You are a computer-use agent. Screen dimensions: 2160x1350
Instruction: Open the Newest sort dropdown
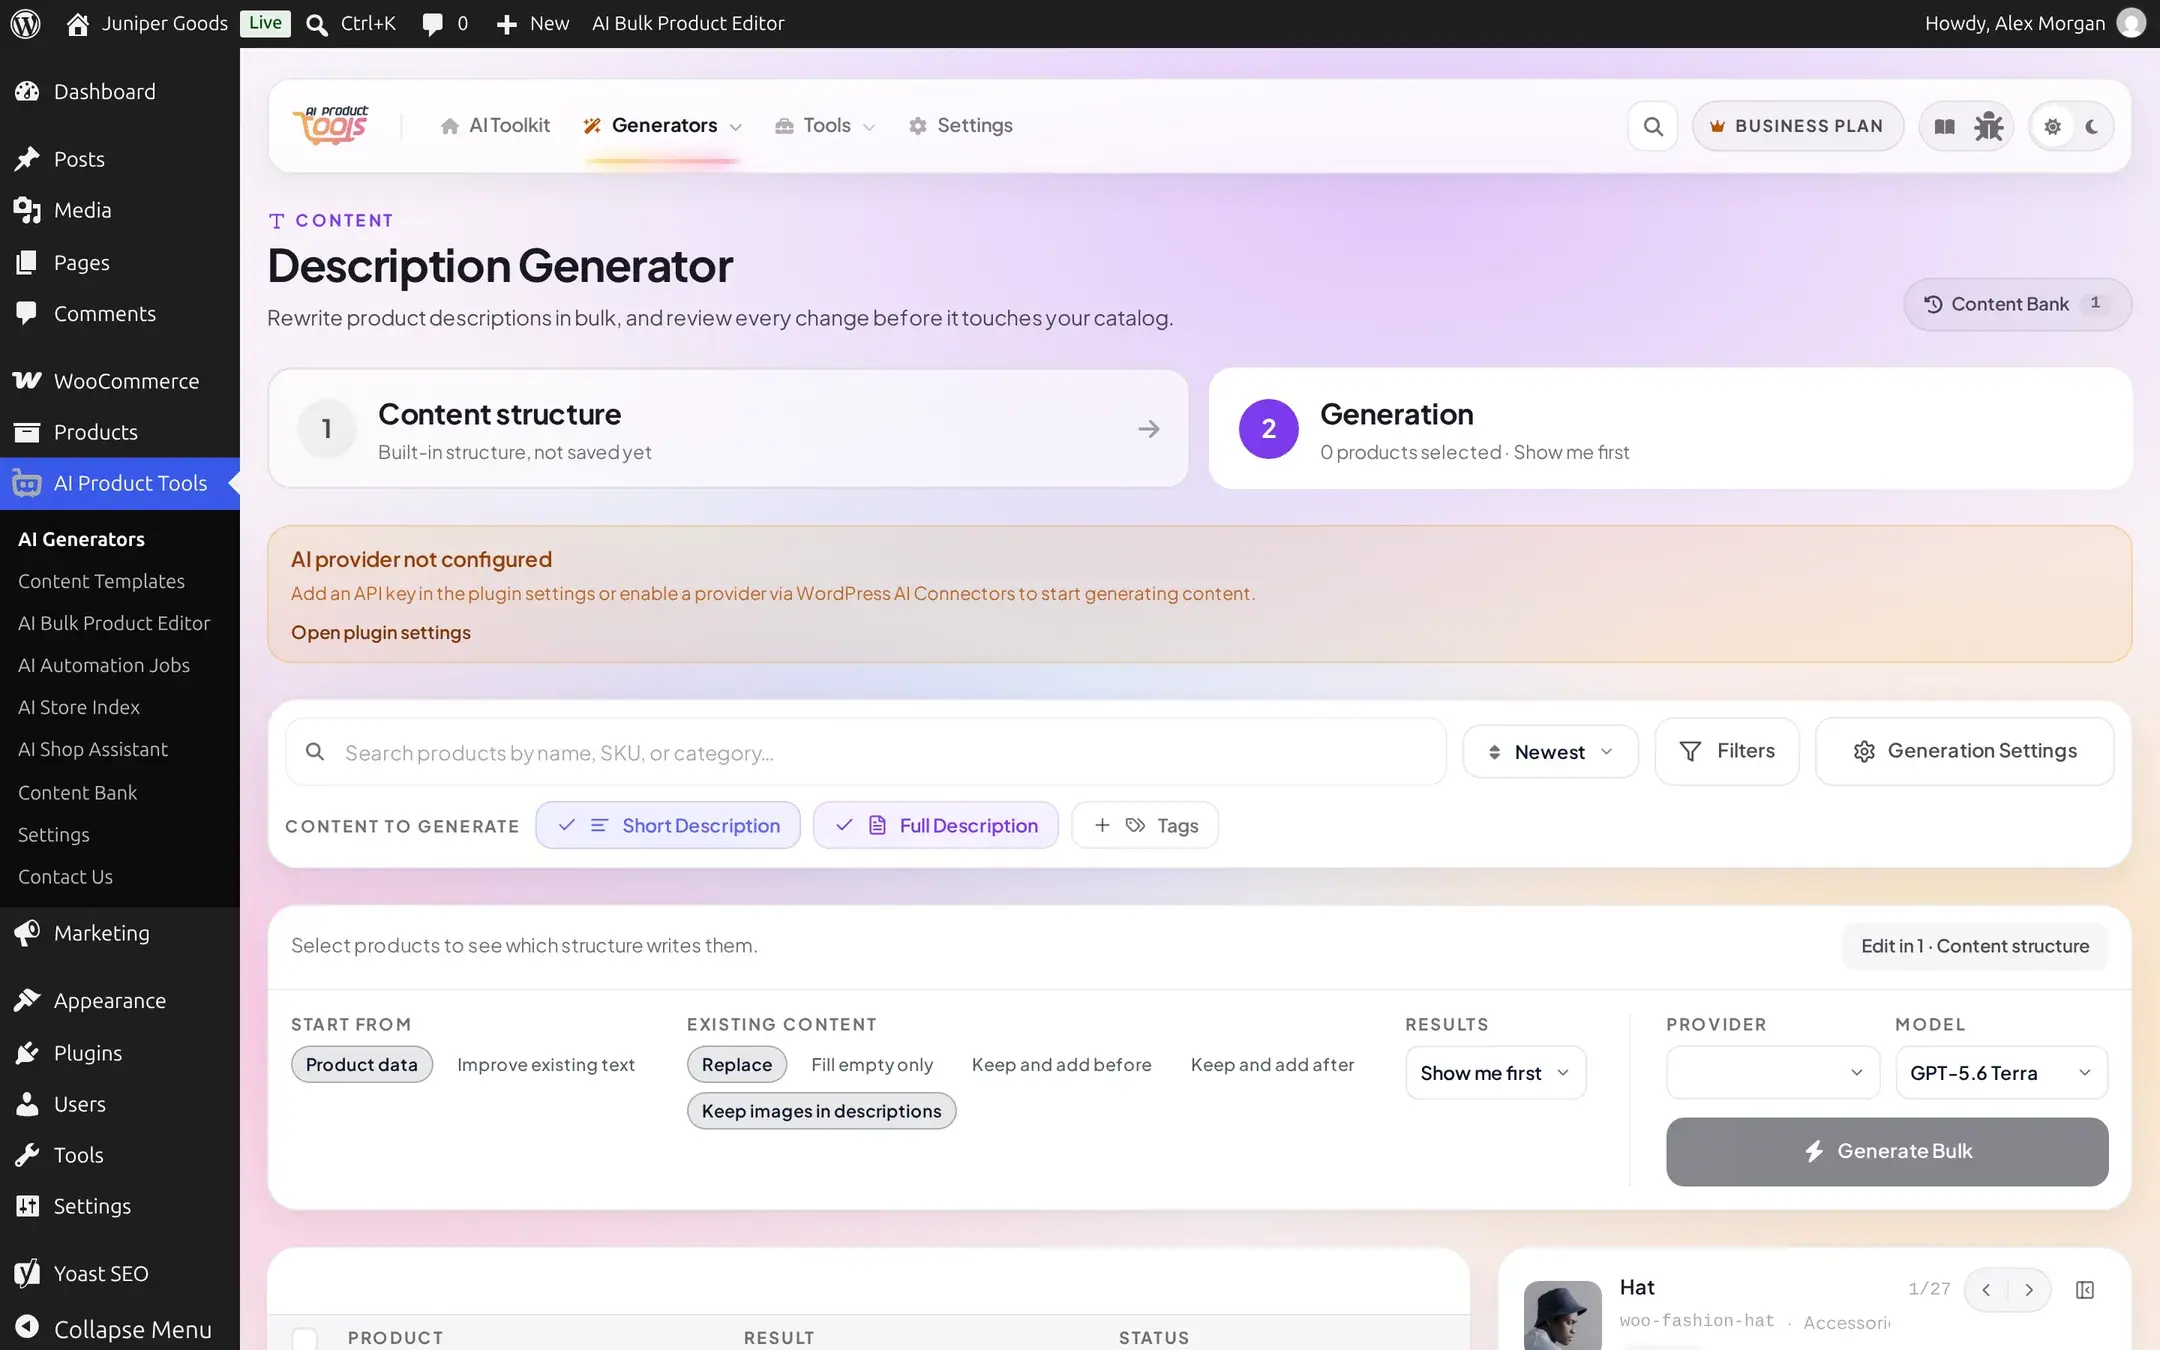tap(1550, 752)
